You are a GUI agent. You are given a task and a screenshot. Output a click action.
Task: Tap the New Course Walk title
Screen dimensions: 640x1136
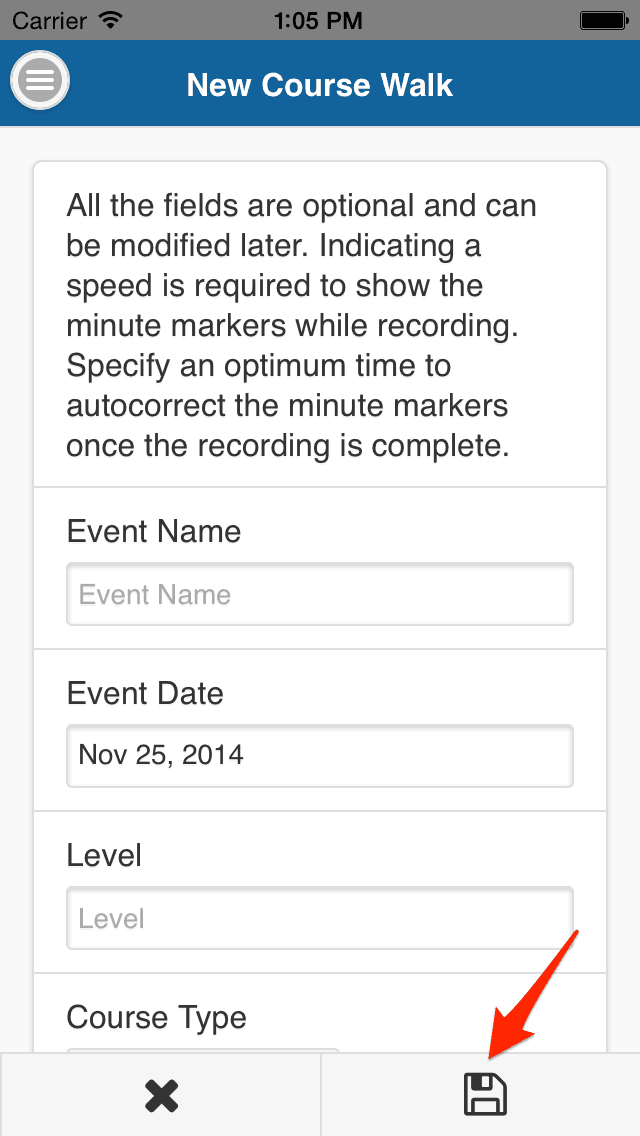319,85
